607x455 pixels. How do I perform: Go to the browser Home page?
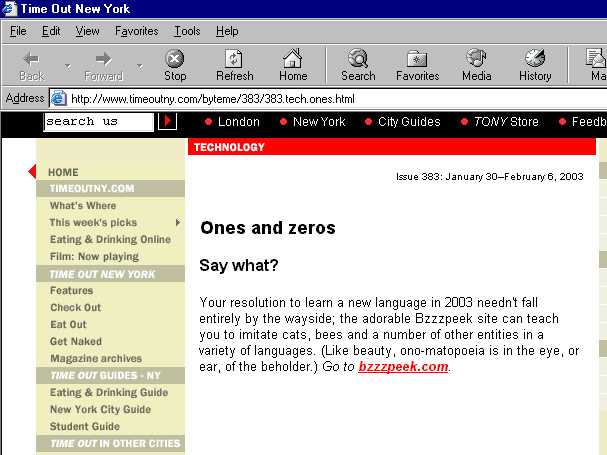tap(293, 65)
